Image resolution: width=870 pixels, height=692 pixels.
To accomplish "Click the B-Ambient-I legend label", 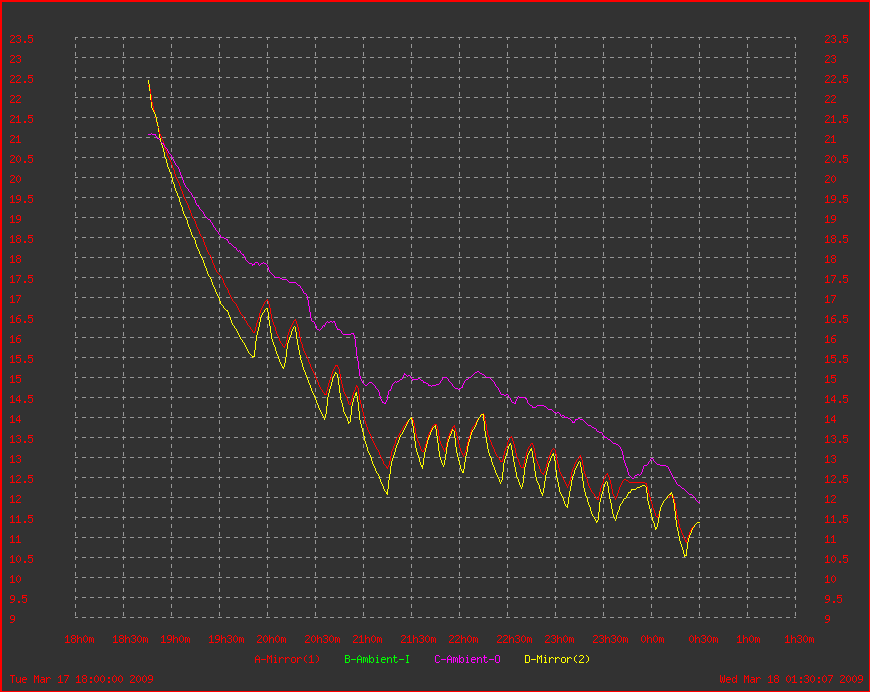I will [x=377, y=659].
